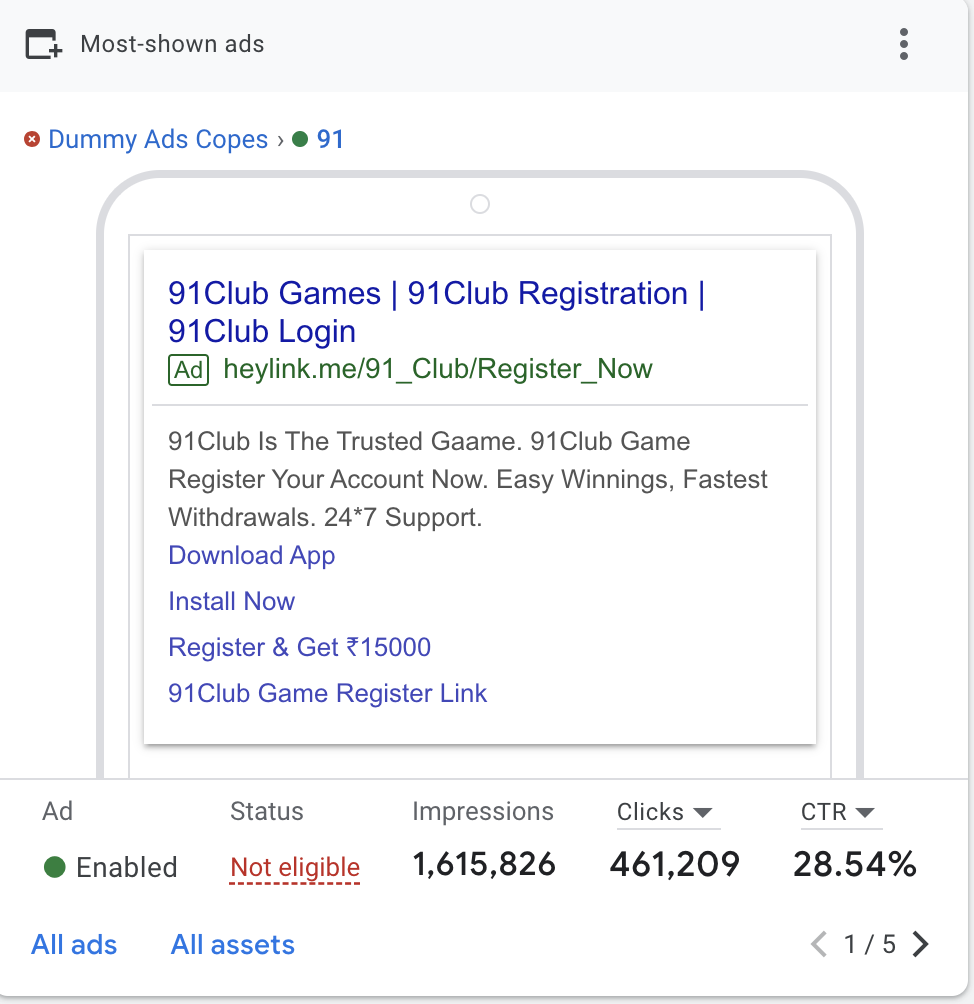974x1004 pixels.
Task: Click the red removed campaign status icon
Action: pyautogui.click(x=32, y=139)
